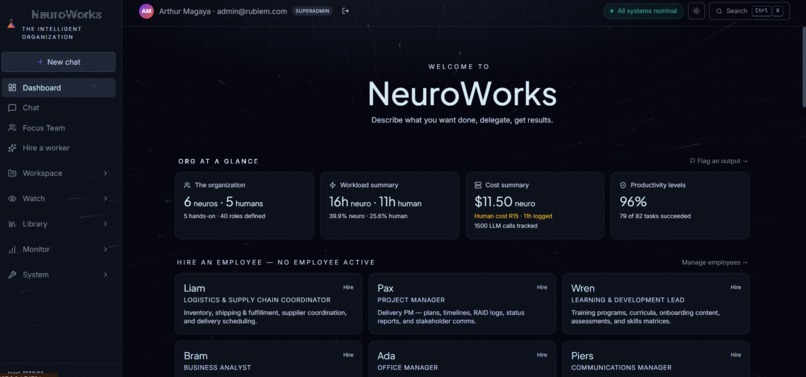Open the Manage employees link
The width and height of the screenshot is (806, 377).
(x=715, y=262)
